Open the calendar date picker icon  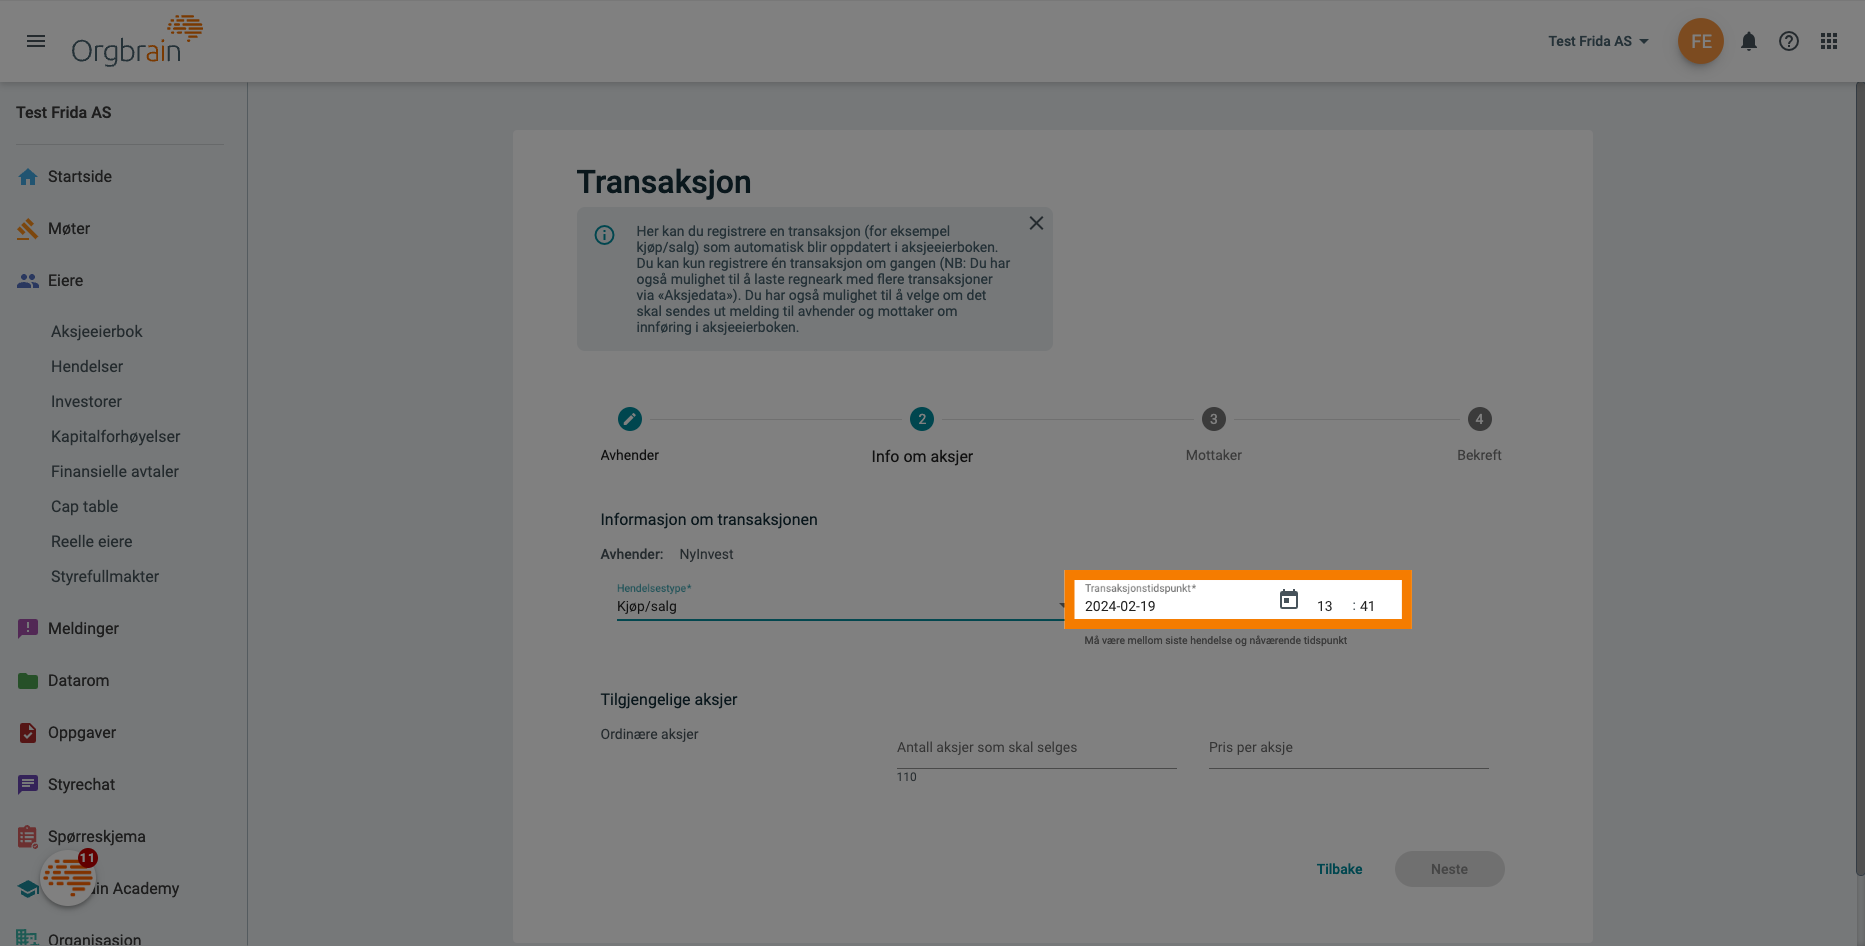(1289, 600)
